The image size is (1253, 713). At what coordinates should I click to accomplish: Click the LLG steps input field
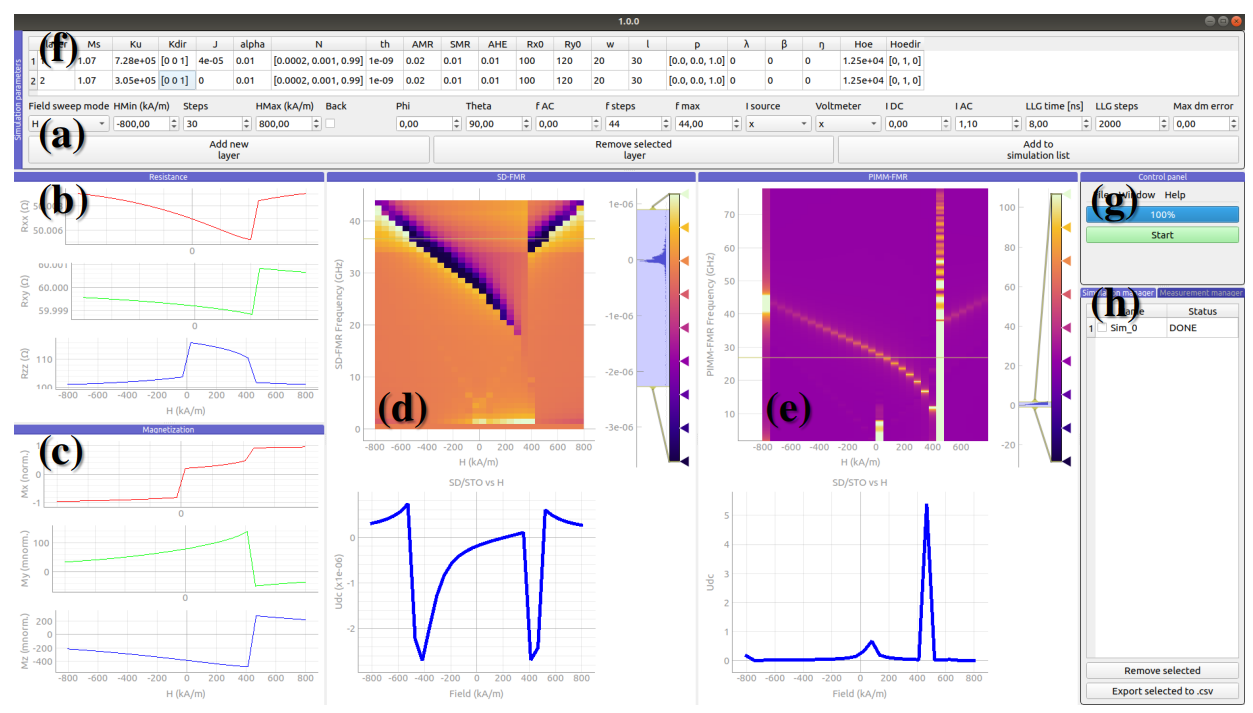[x=1124, y=124]
